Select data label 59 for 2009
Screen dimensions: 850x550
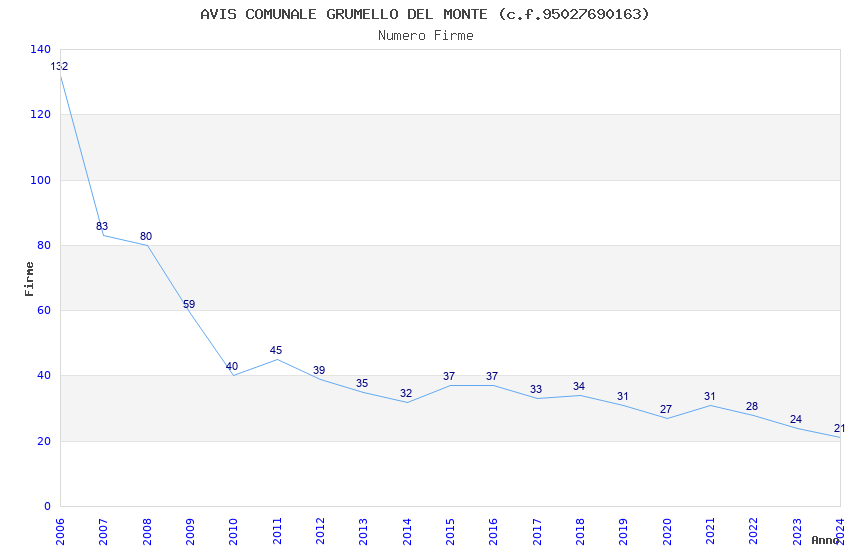click(189, 304)
